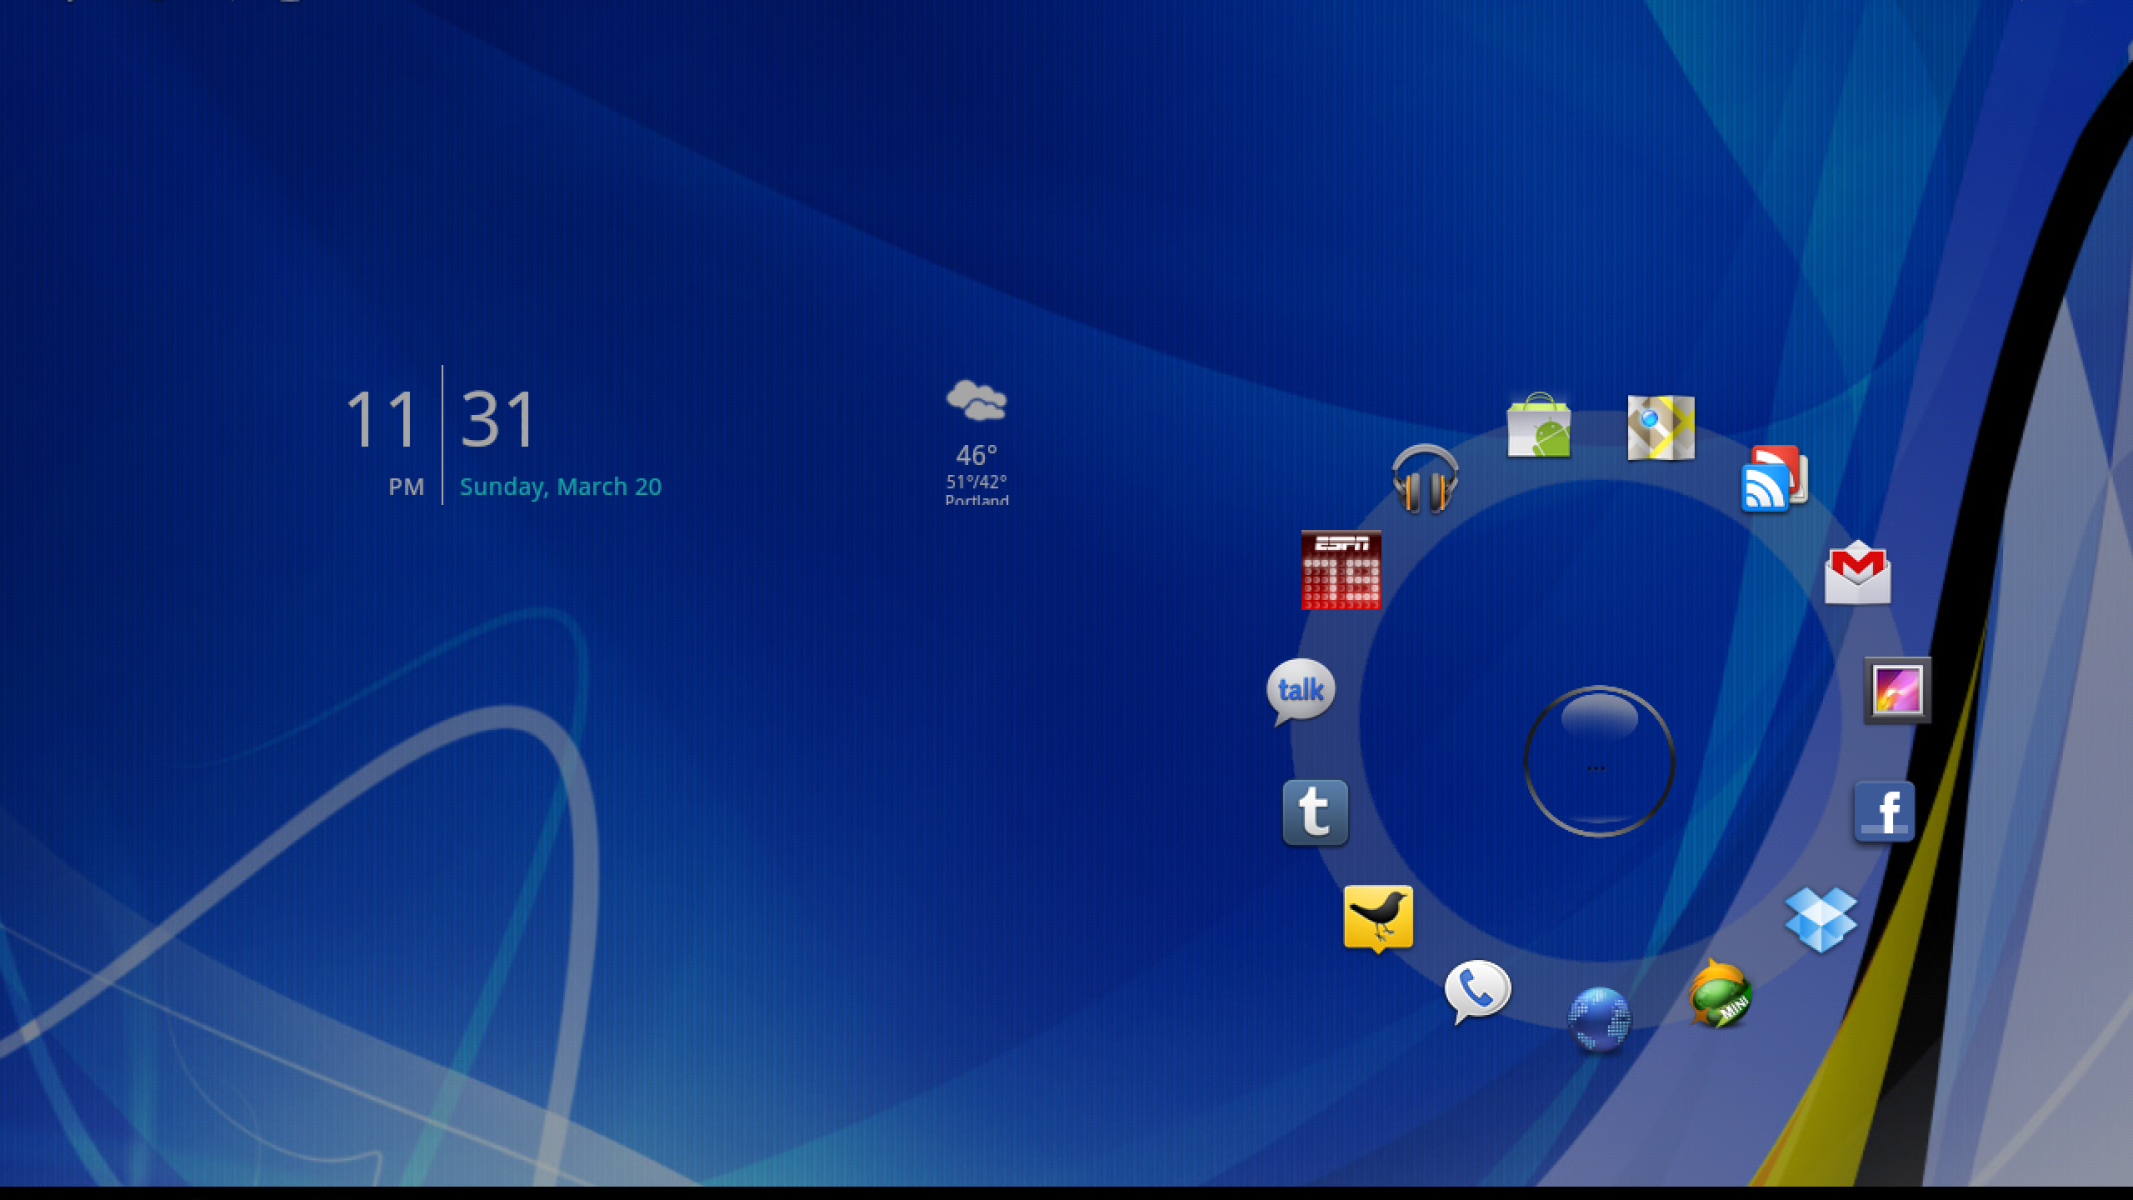
Task: Launch Google Maps icon
Action: point(1660,428)
